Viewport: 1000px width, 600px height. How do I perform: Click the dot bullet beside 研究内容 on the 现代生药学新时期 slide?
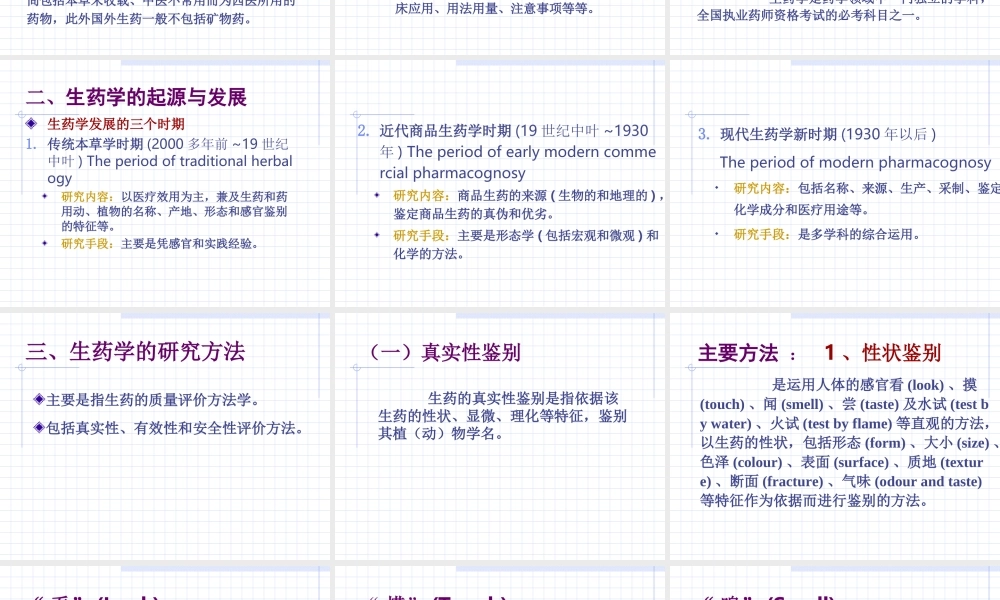tap(717, 187)
